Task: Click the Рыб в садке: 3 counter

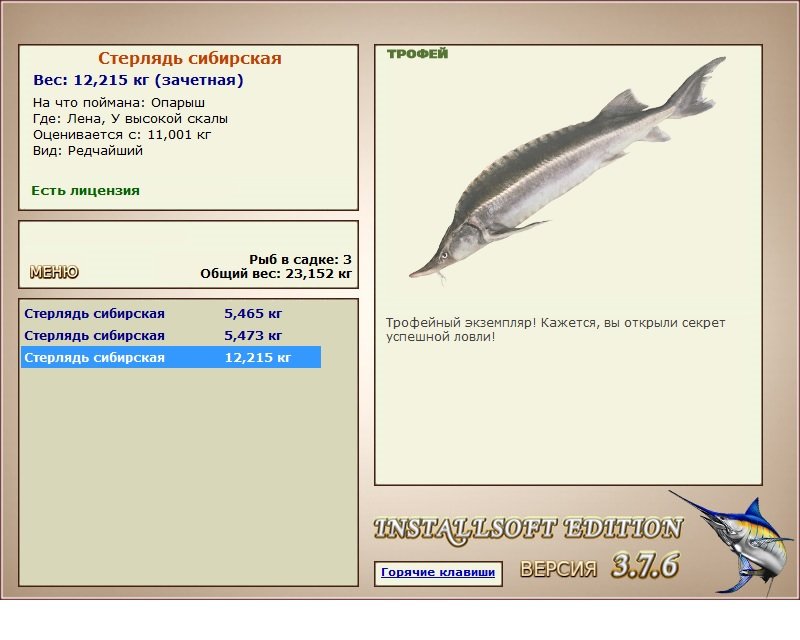Action: [x=301, y=259]
